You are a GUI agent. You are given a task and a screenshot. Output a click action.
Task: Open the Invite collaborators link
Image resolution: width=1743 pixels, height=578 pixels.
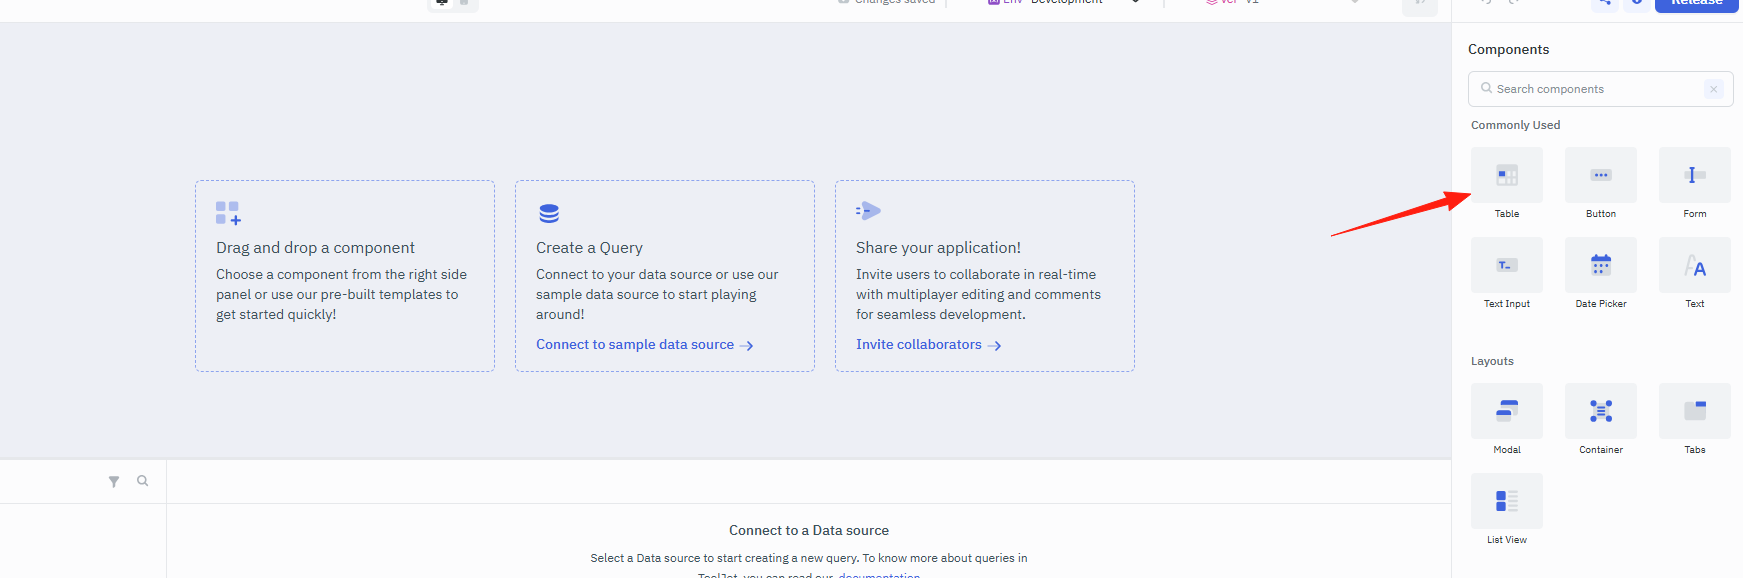928,344
